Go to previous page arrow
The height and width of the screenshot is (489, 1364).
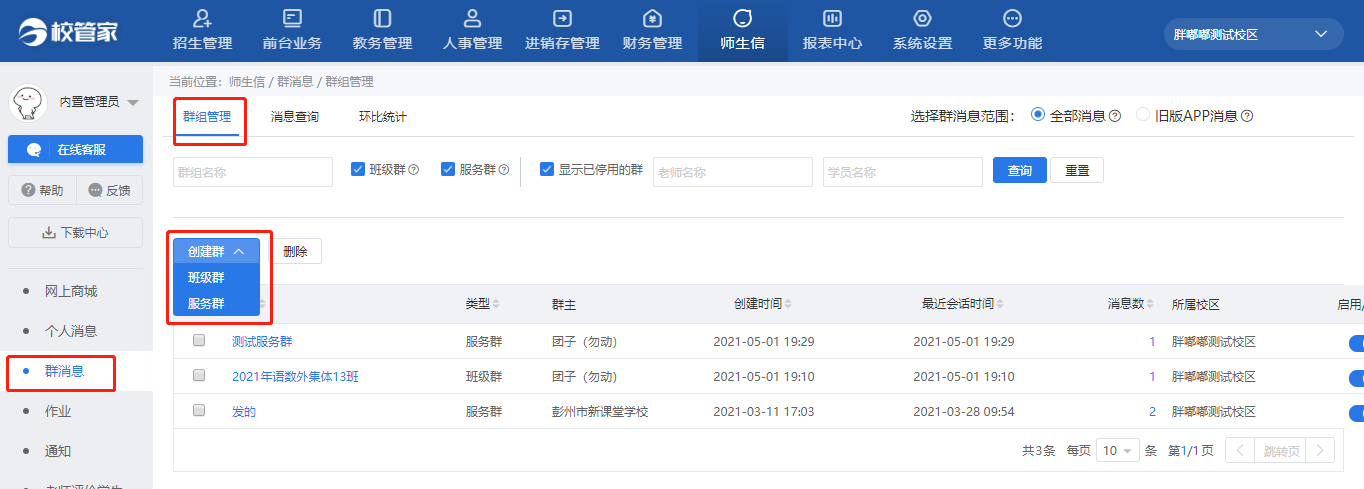coord(1239,450)
